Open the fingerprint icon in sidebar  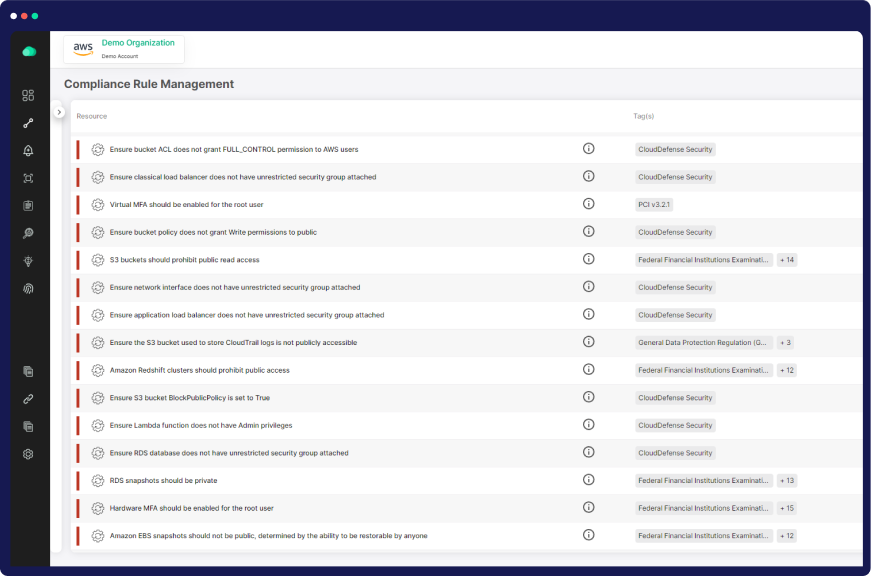pos(28,288)
